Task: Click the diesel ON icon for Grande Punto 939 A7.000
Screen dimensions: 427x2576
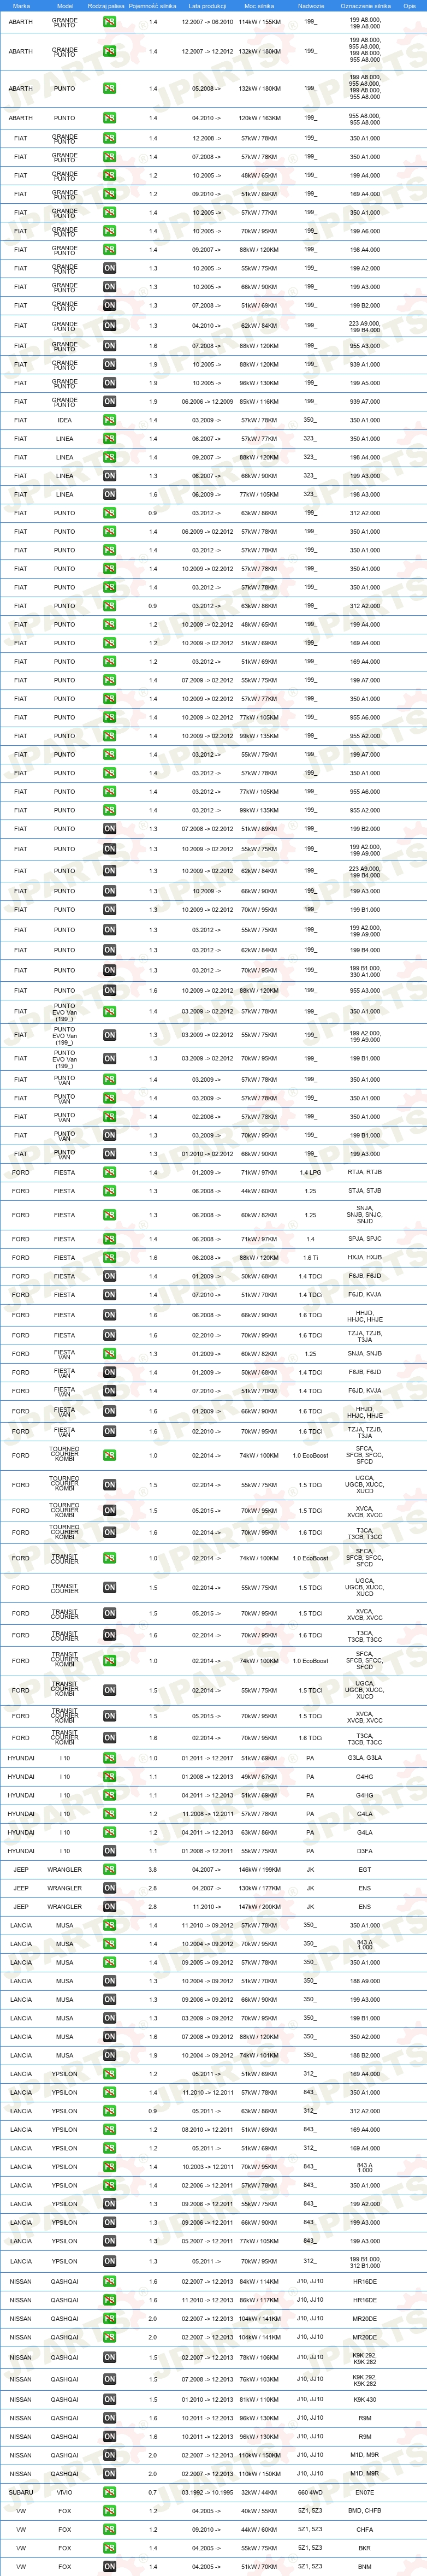Action: point(110,401)
